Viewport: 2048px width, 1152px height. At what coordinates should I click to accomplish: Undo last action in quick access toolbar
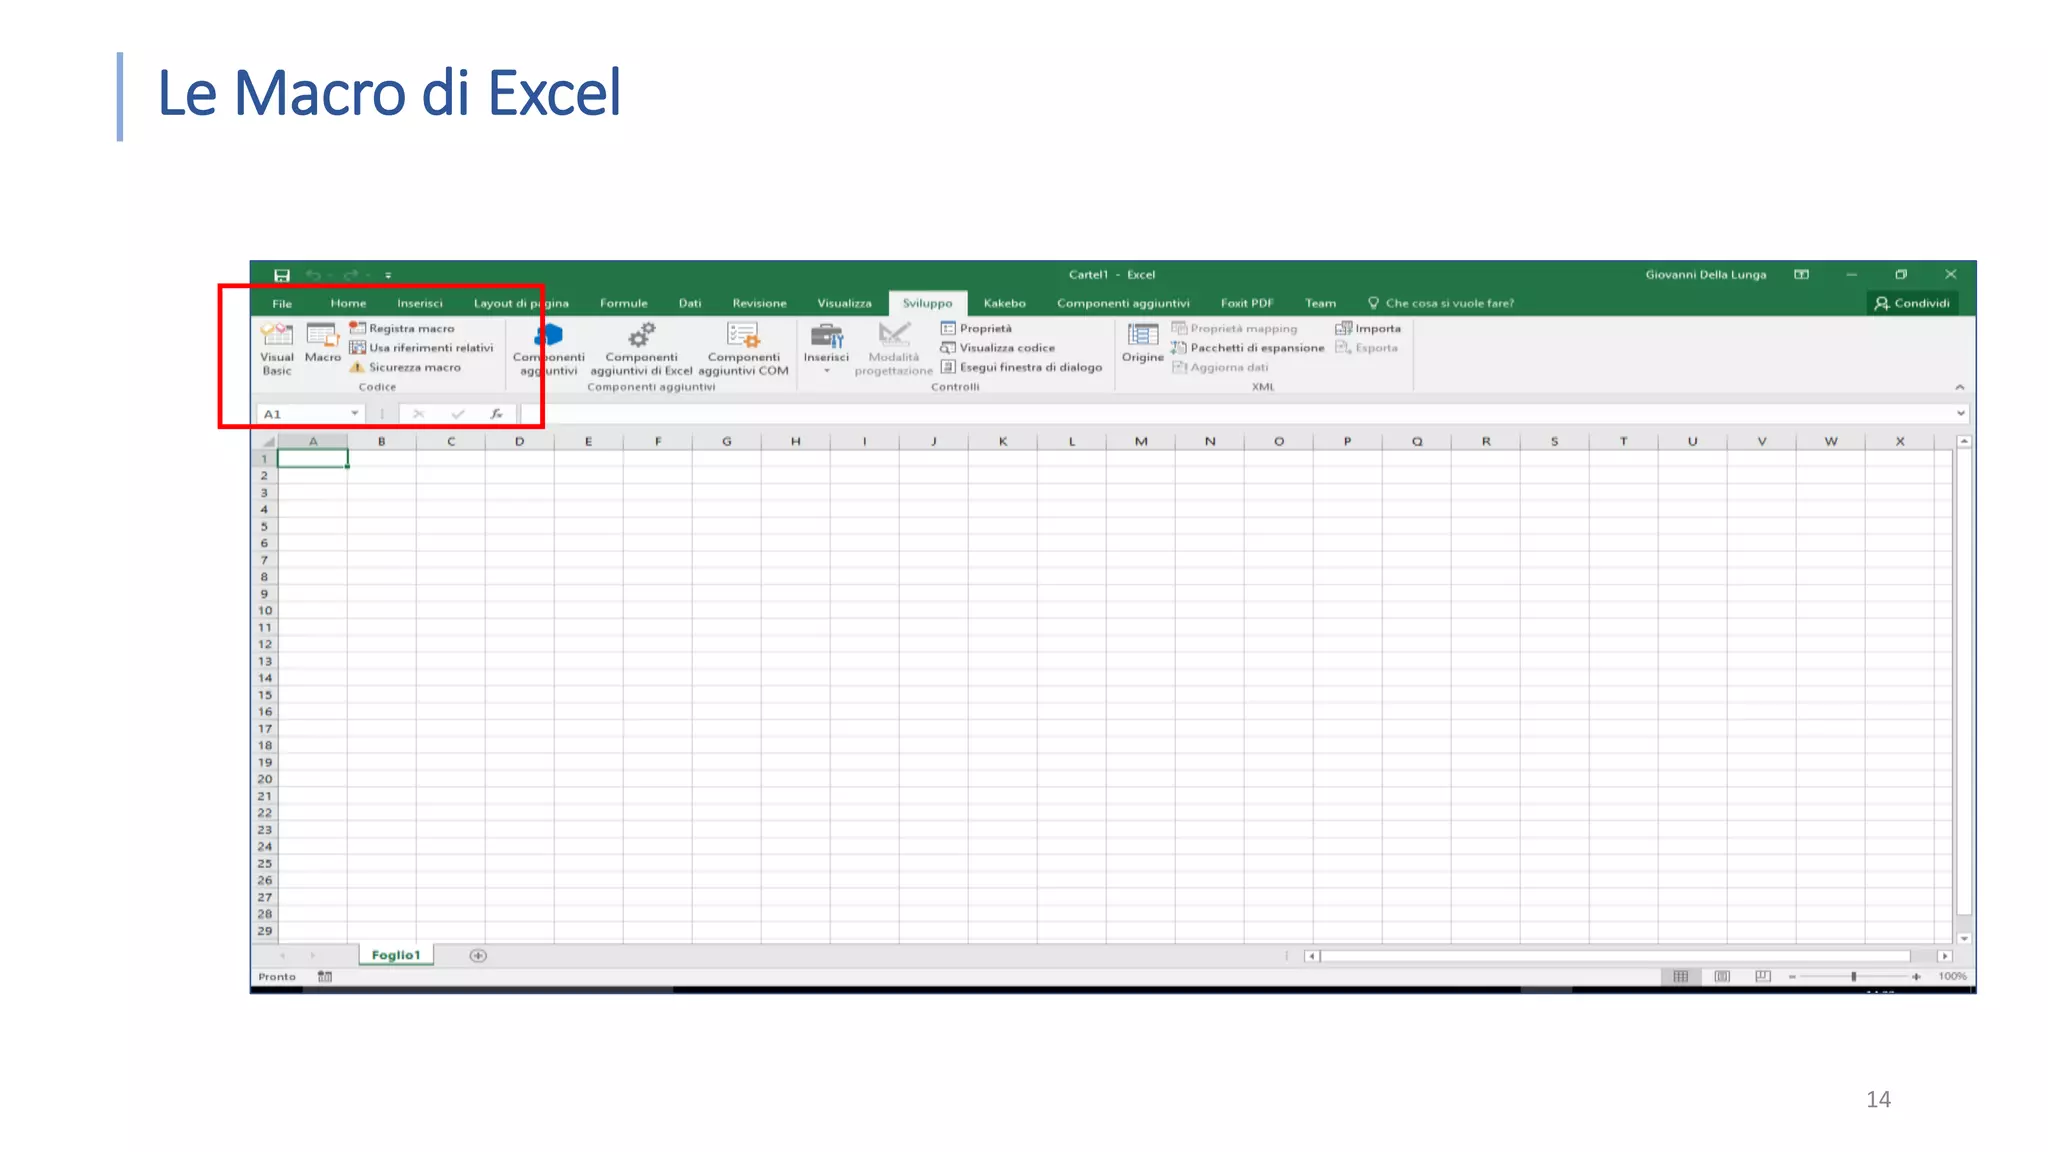(313, 275)
